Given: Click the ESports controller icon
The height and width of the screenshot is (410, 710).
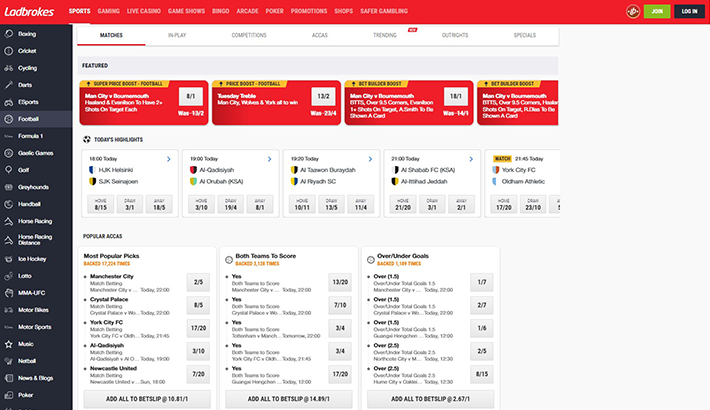Looking at the screenshot, I should click(9, 102).
